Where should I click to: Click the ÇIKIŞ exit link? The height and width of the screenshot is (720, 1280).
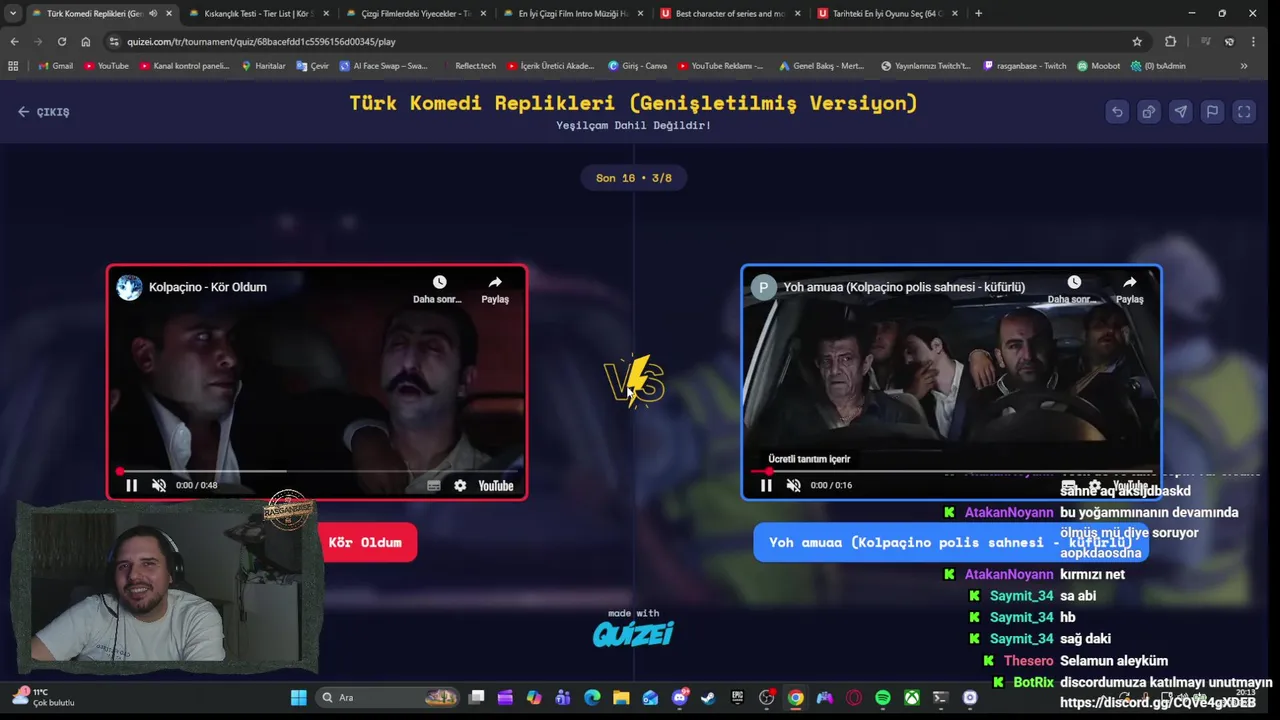pos(44,112)
